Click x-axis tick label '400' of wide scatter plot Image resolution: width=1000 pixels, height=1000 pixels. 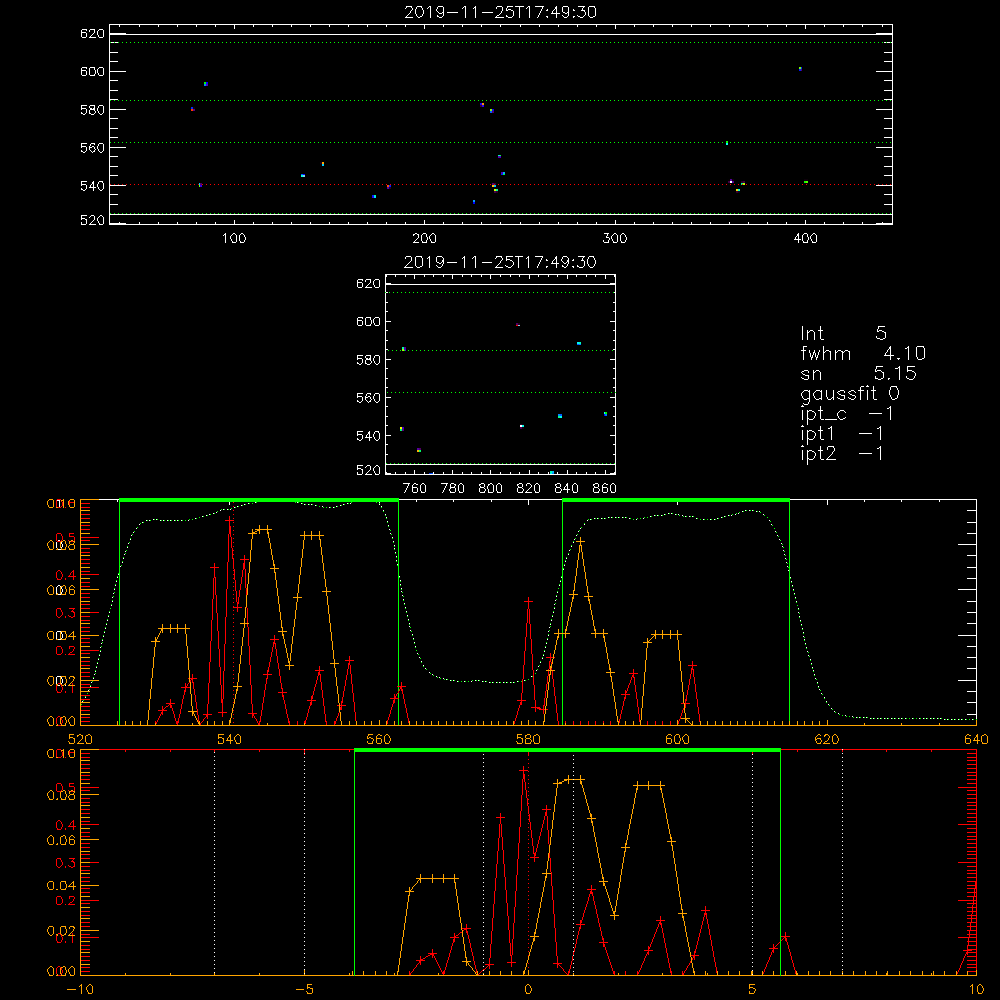(x=805, y=239)
